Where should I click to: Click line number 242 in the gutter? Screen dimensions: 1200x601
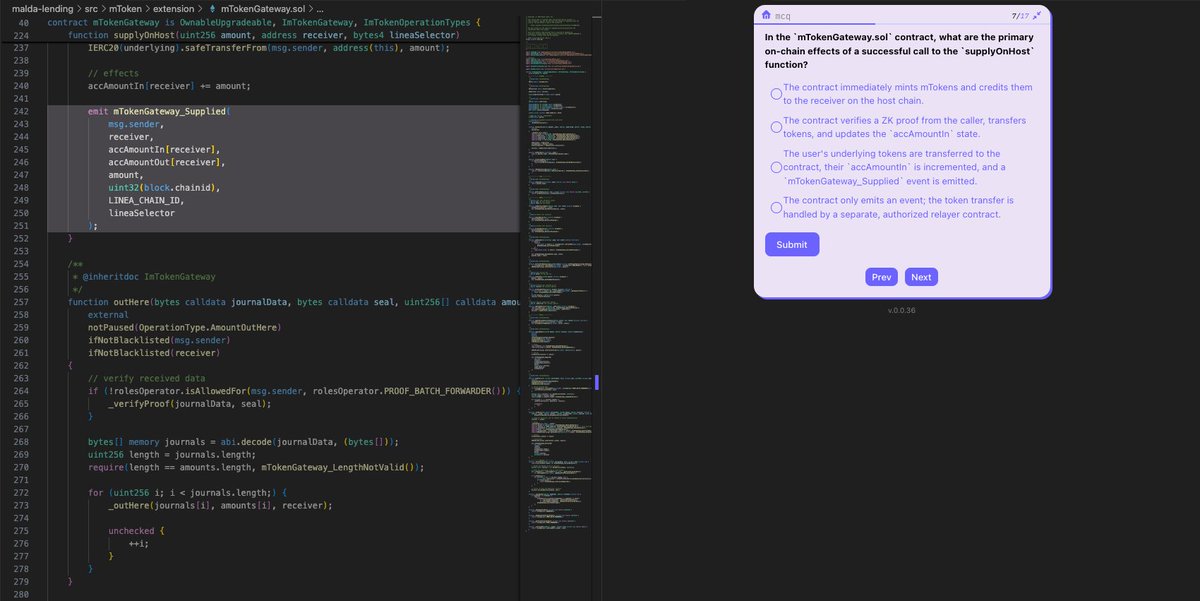[23, 112]
